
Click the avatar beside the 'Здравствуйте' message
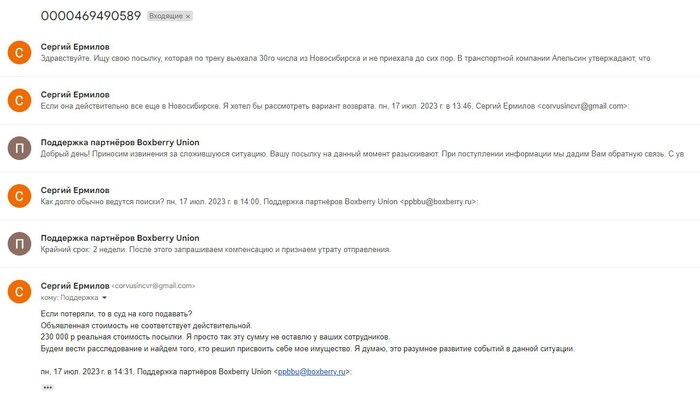(x=18, y=53)
